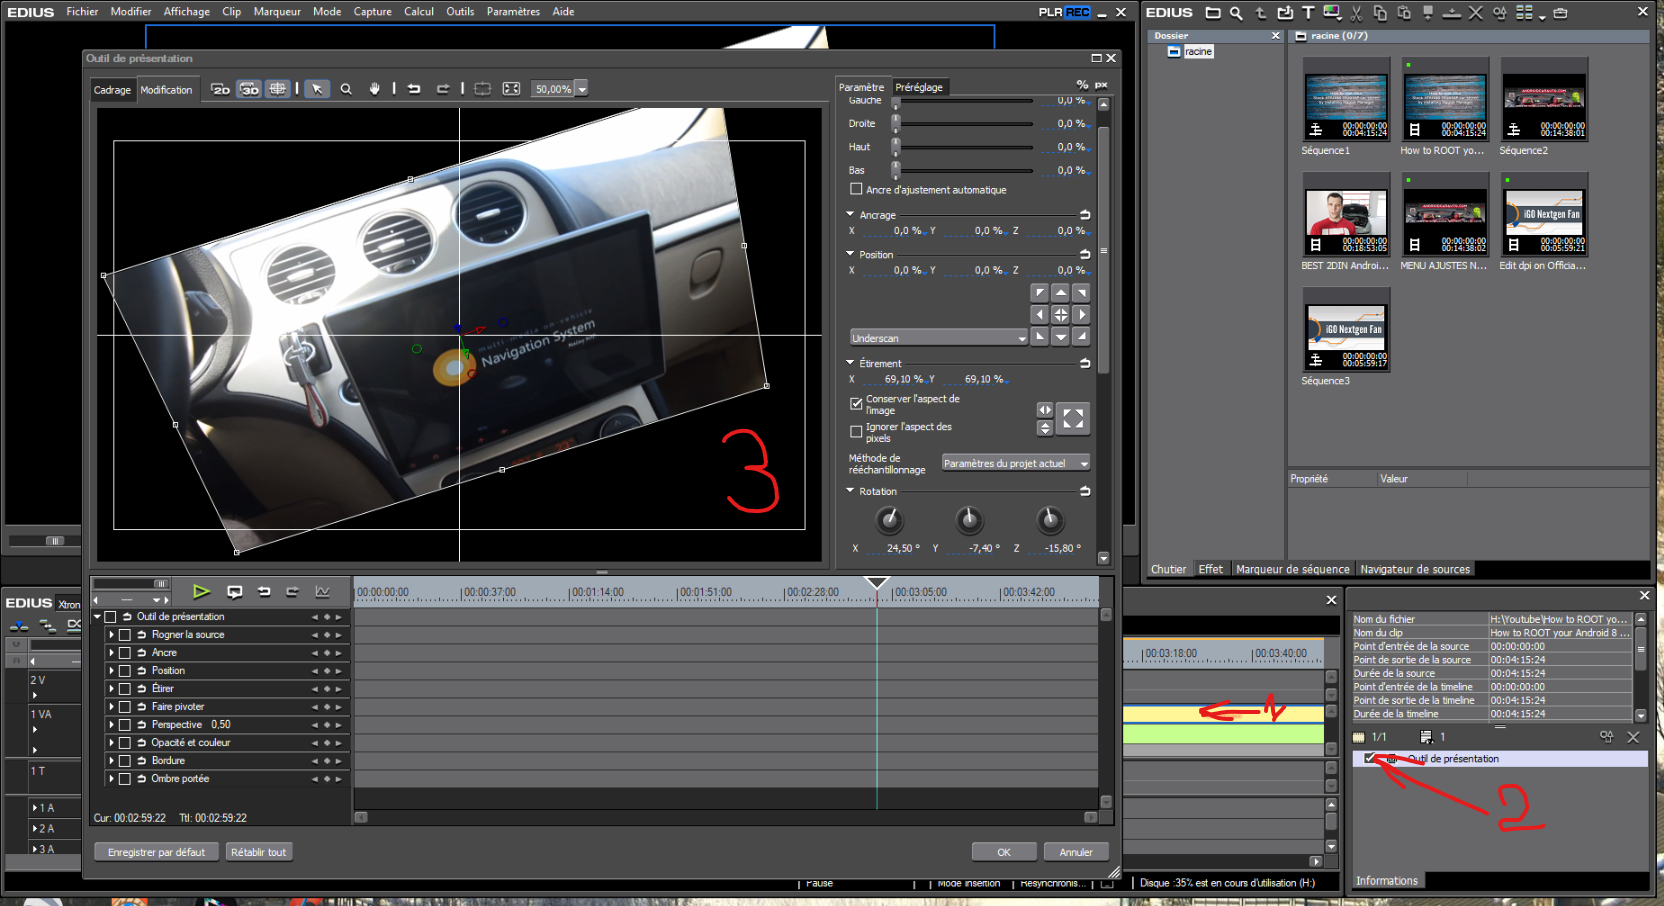Reset Rotation with its arrow icon

1085,491
